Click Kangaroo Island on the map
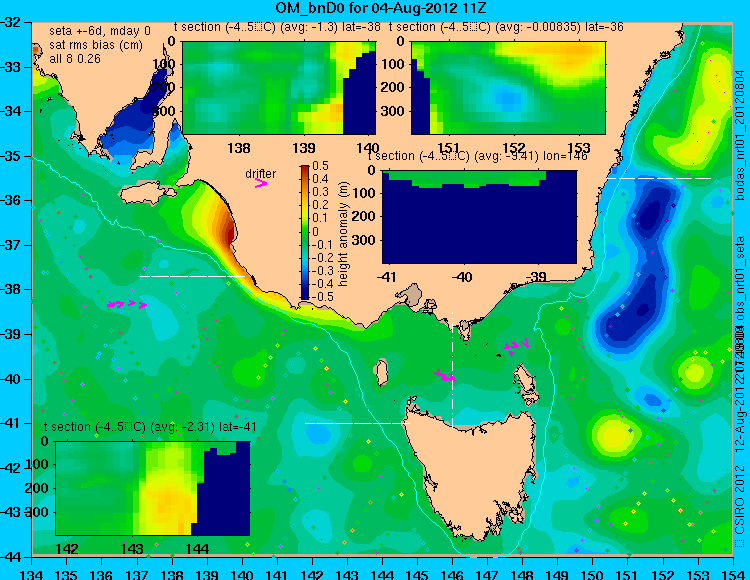The width and height of the screenshot is (750, 580). 148,193
